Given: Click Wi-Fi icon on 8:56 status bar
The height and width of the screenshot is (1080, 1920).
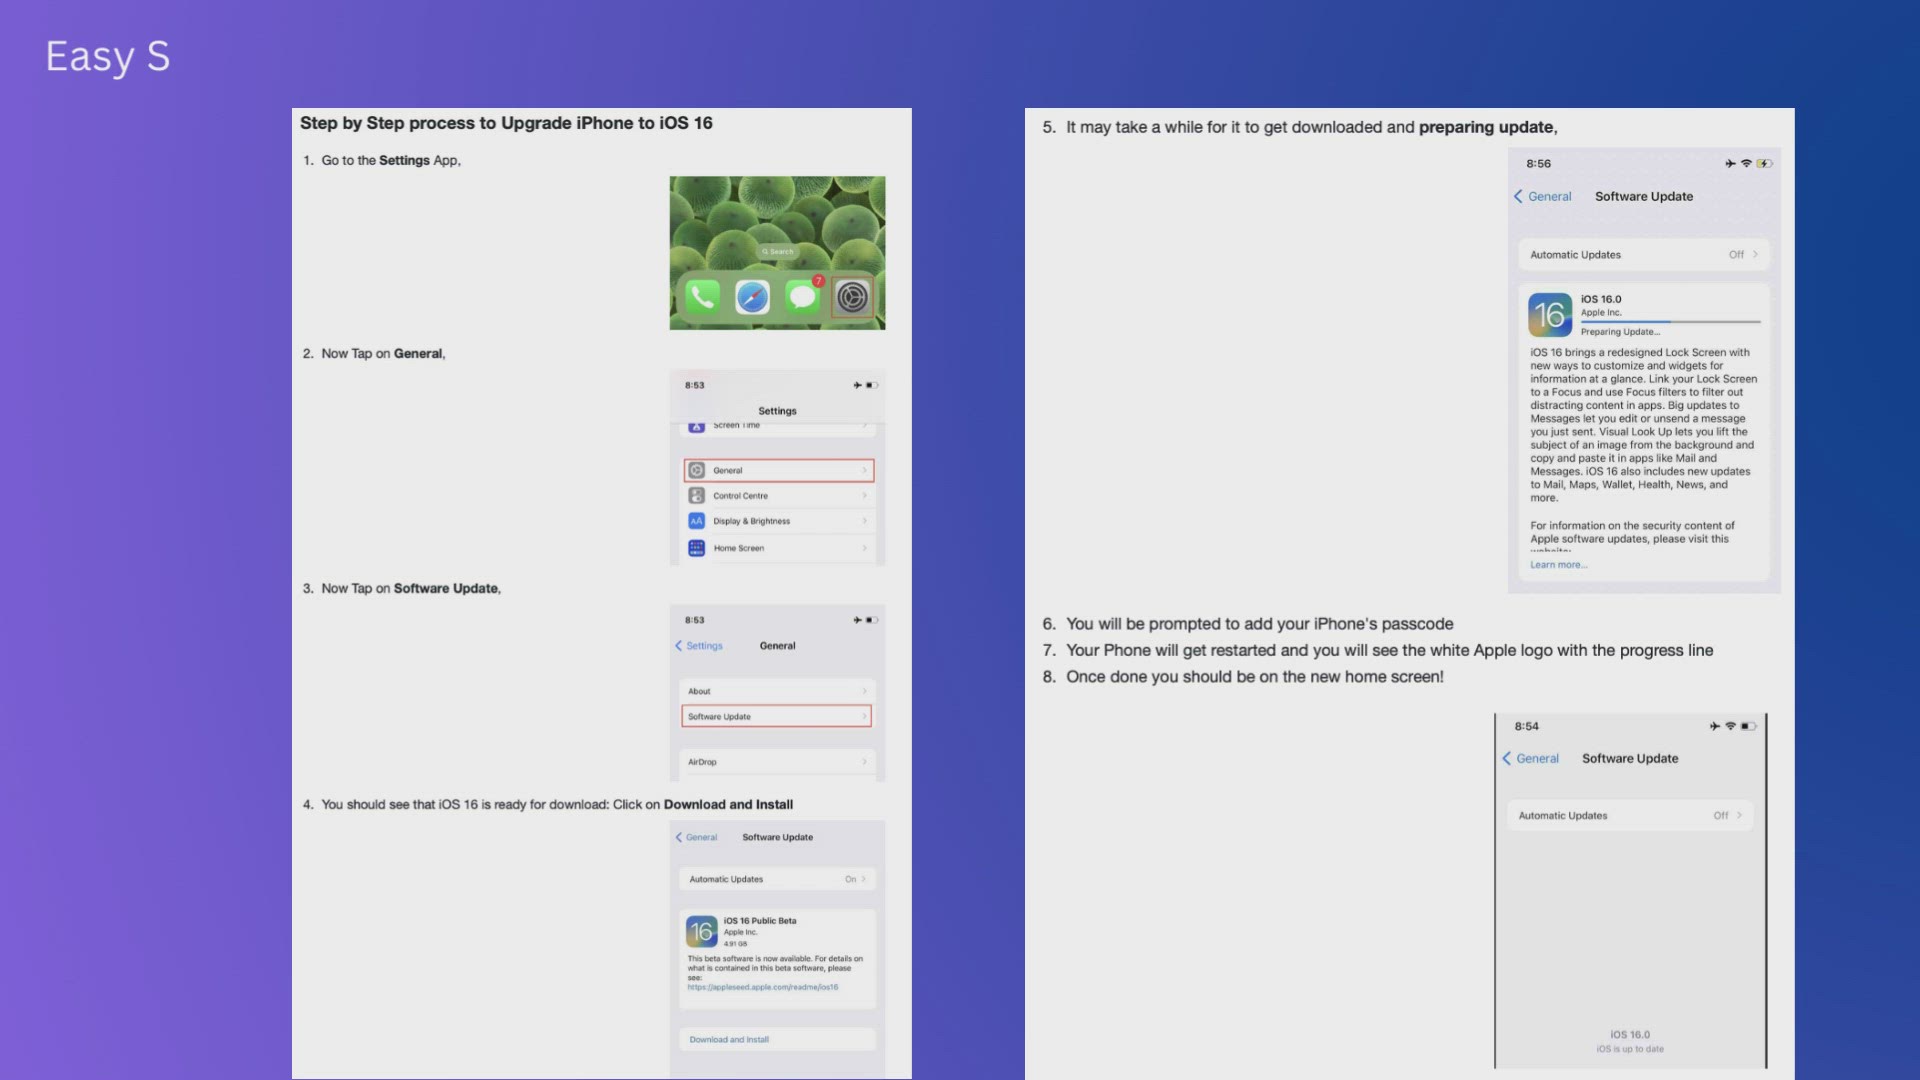Looking at the screenshot, I should [x=1746, y=164].
